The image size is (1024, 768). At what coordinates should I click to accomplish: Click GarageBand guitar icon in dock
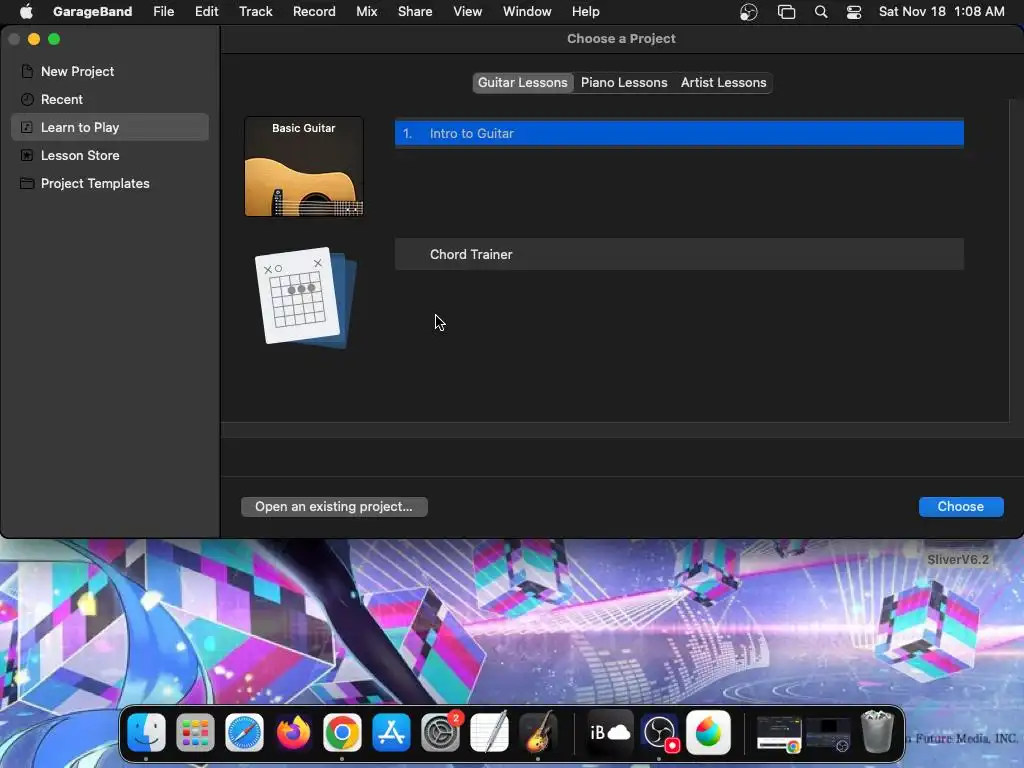coord(538,732)
